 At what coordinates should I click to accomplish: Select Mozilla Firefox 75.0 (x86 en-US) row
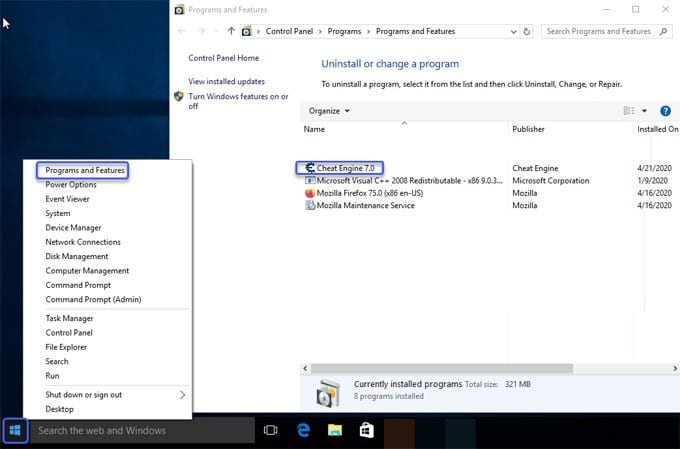490,193
